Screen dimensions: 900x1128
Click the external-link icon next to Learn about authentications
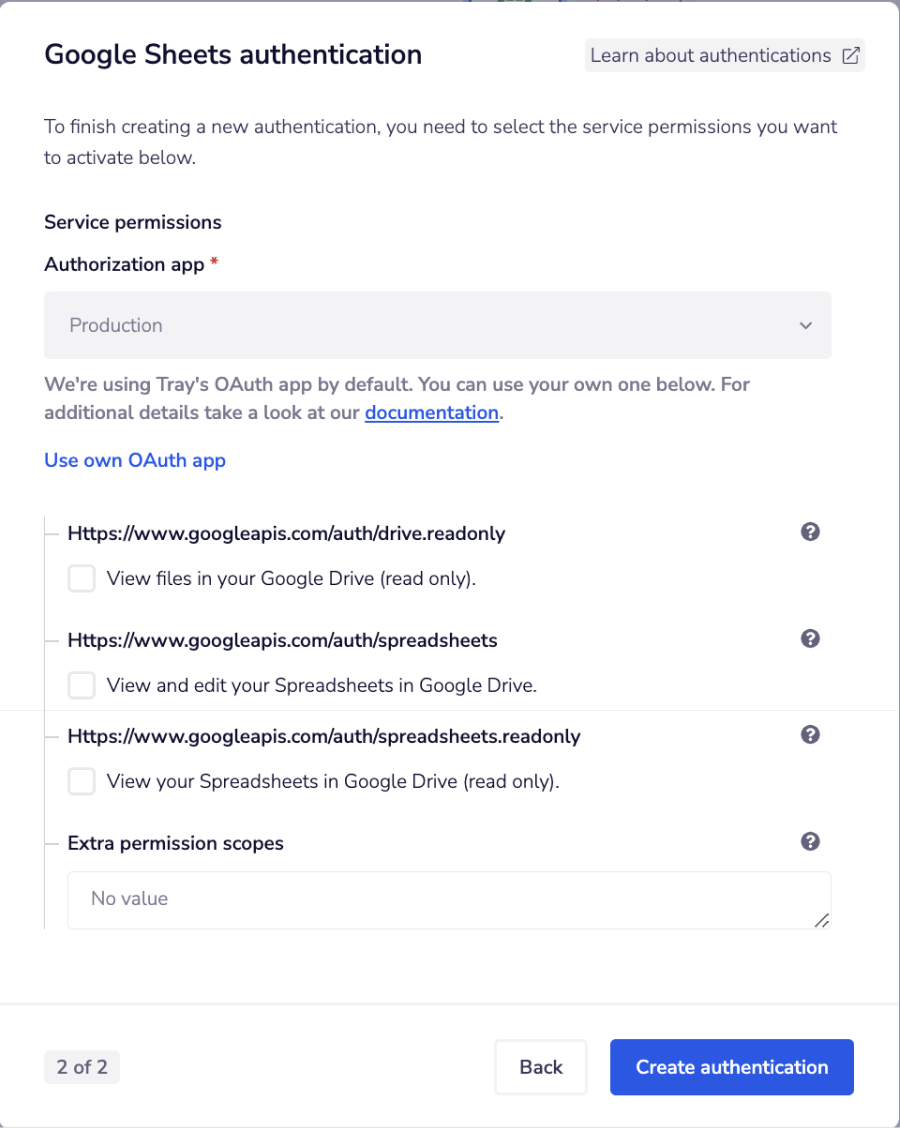pos(851,55)
